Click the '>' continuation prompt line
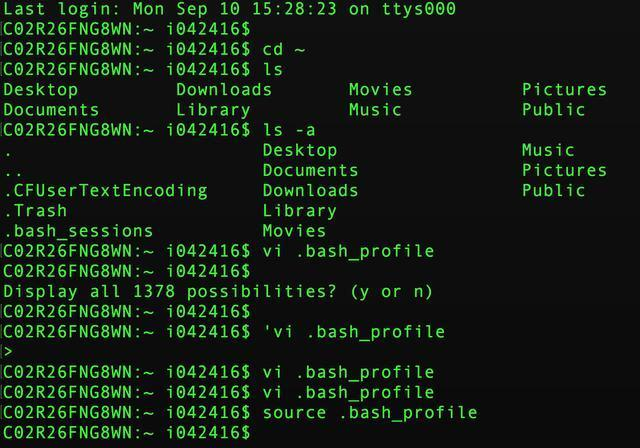 click(8, 352)
